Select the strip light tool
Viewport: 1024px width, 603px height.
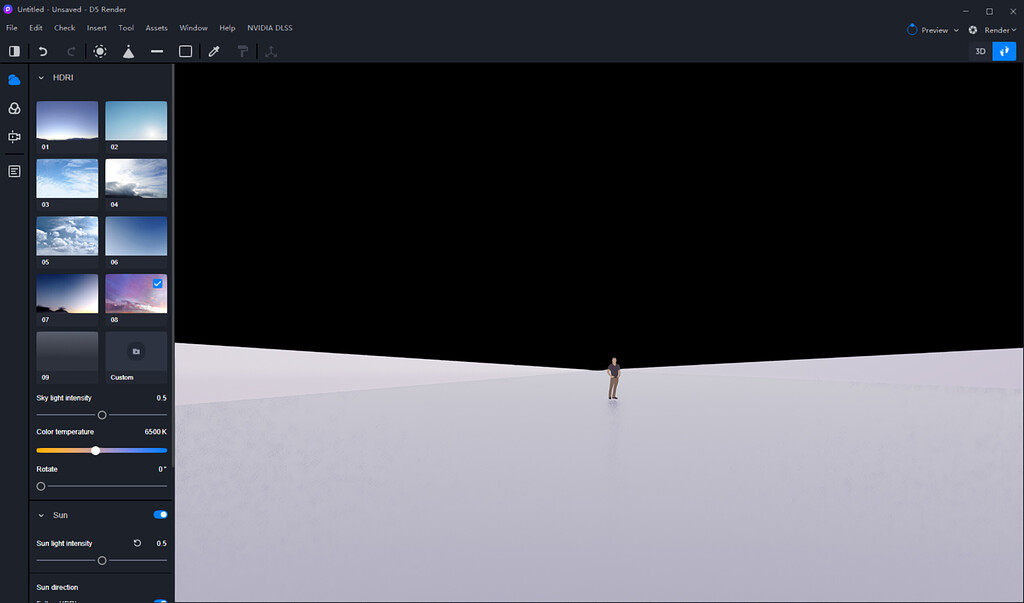pyautogui.click(x=156, y=51)
